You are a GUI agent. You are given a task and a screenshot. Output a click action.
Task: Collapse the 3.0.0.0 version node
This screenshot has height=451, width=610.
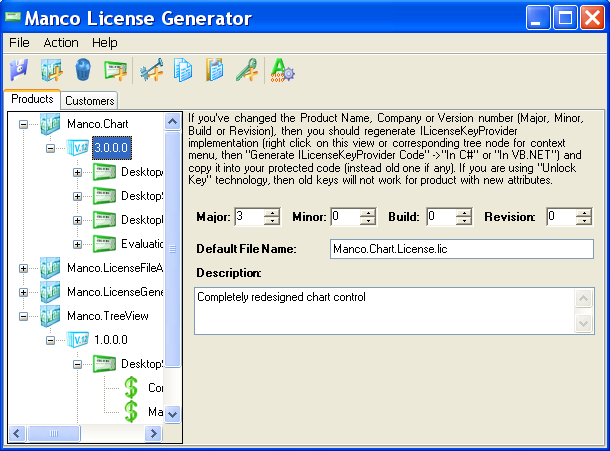[x=50, y=148]
